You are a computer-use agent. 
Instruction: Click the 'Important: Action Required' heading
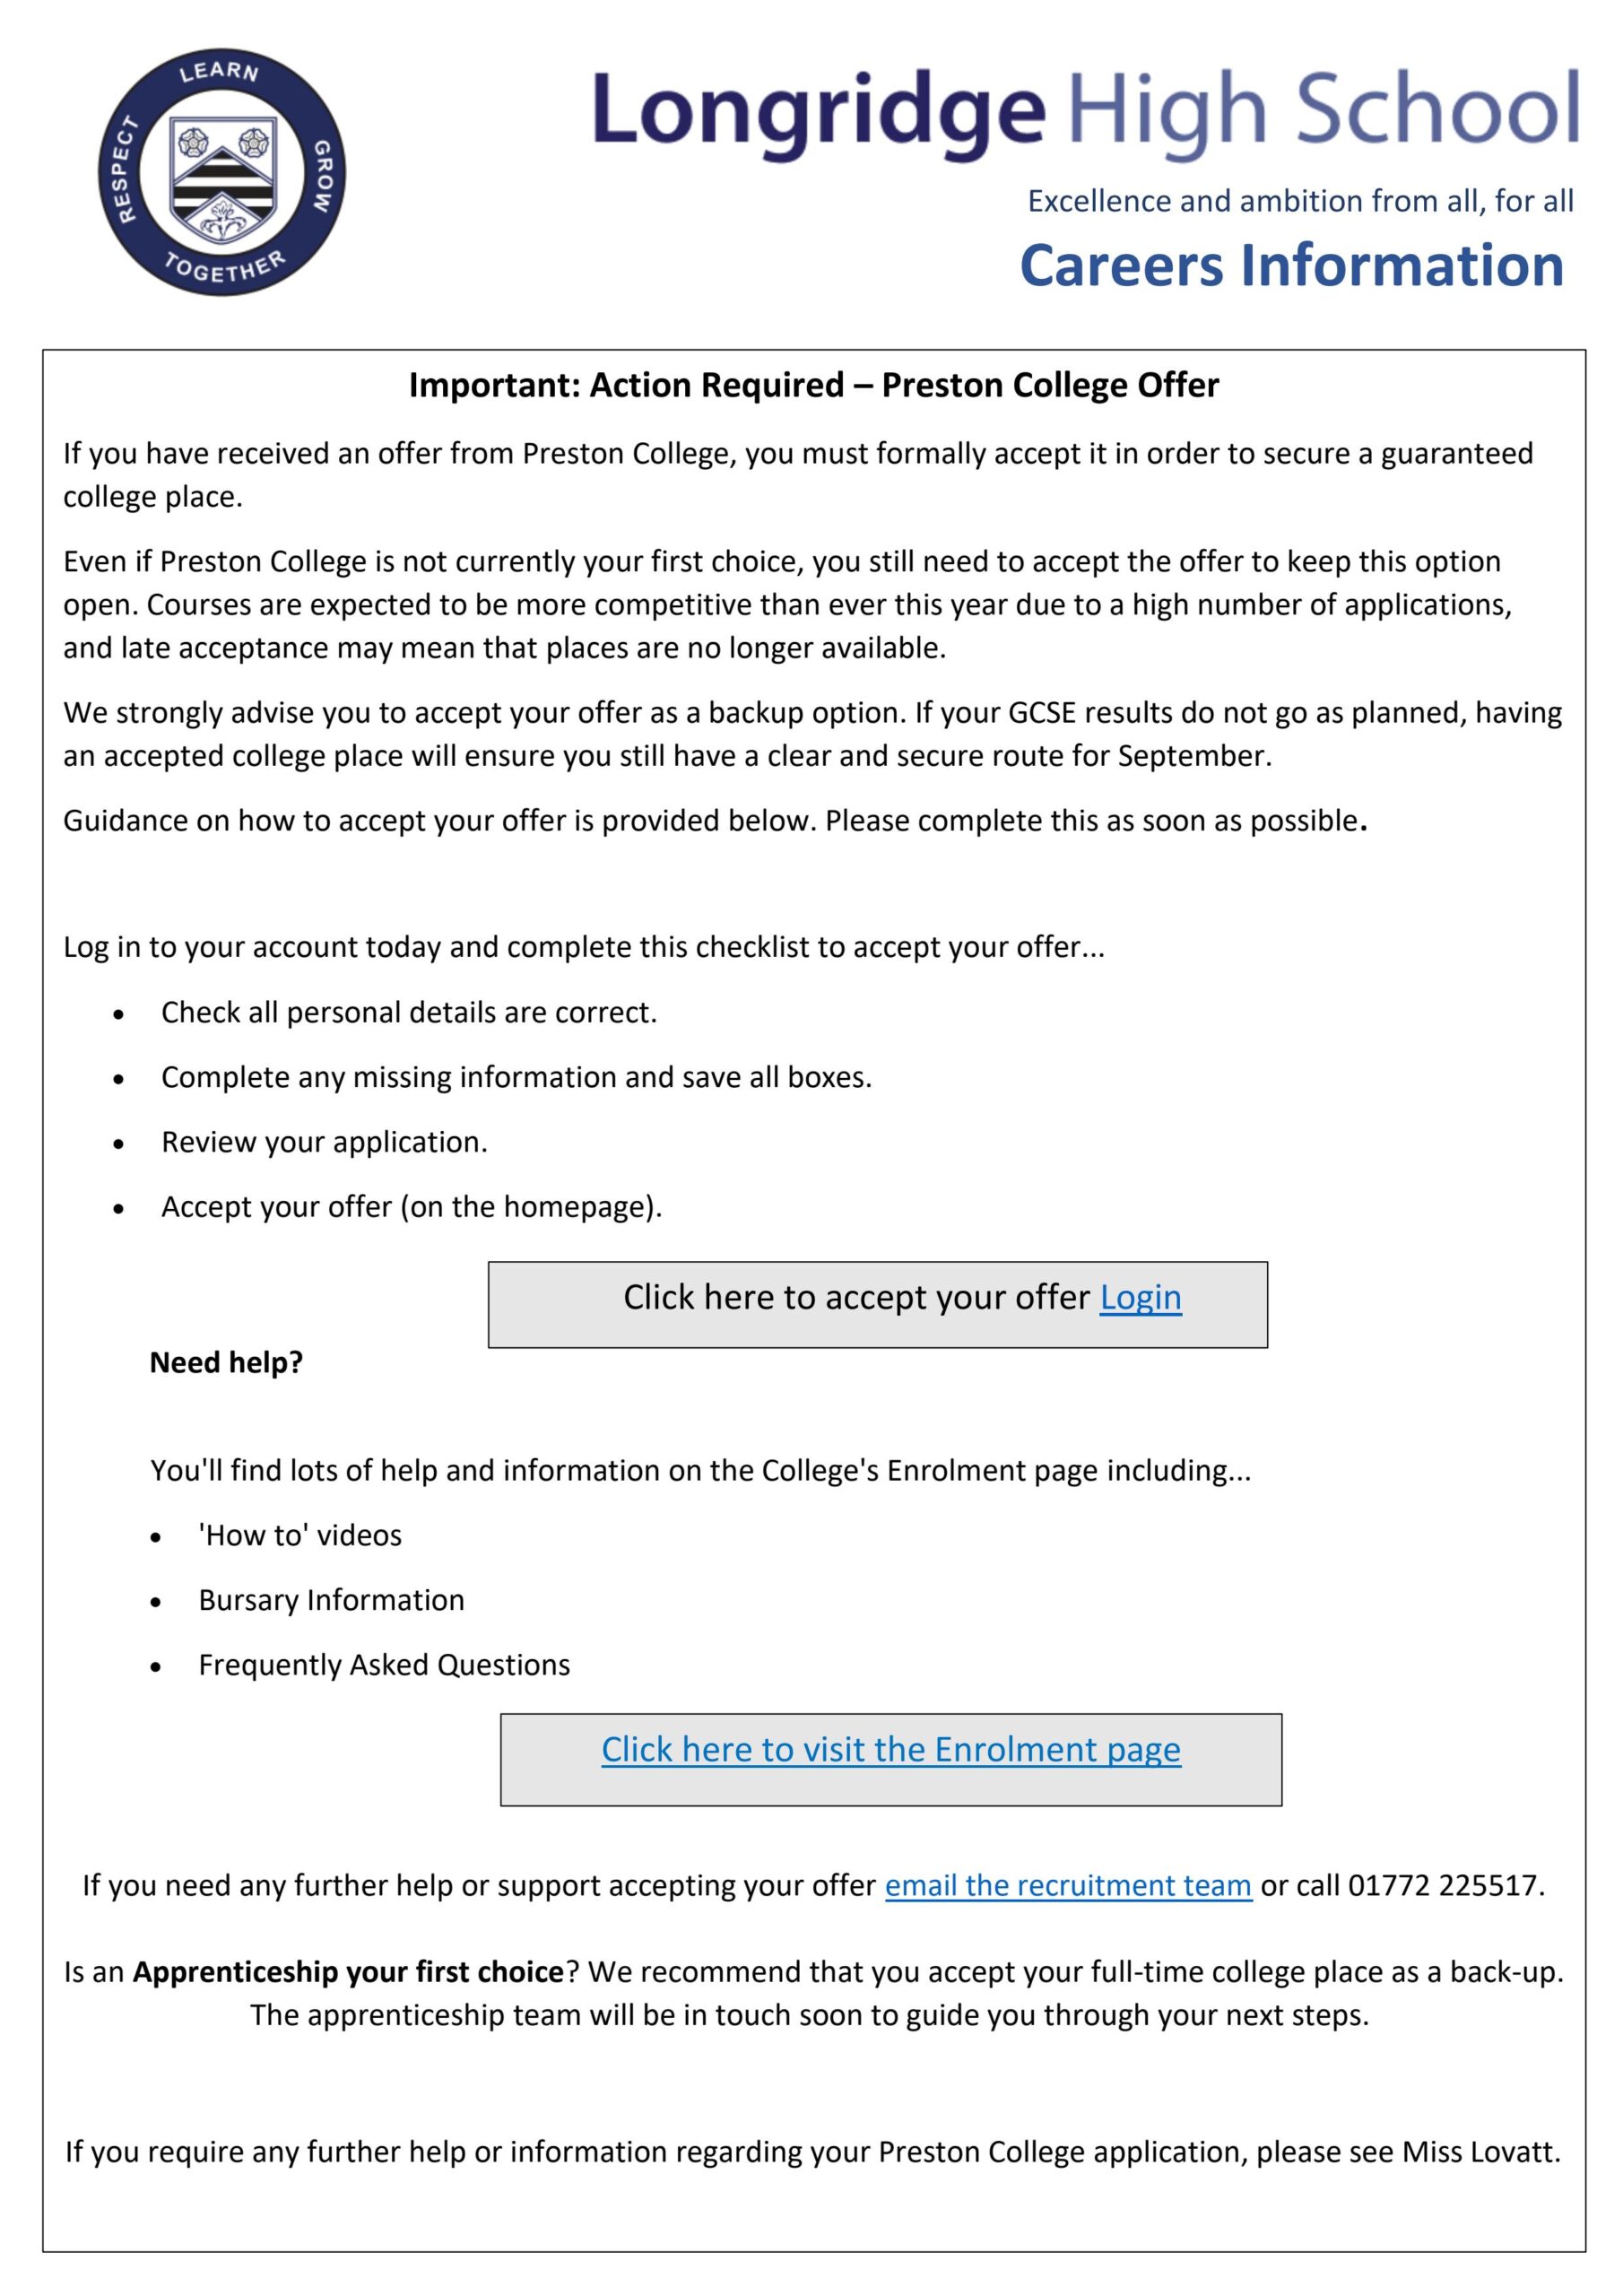pos(813,385)
